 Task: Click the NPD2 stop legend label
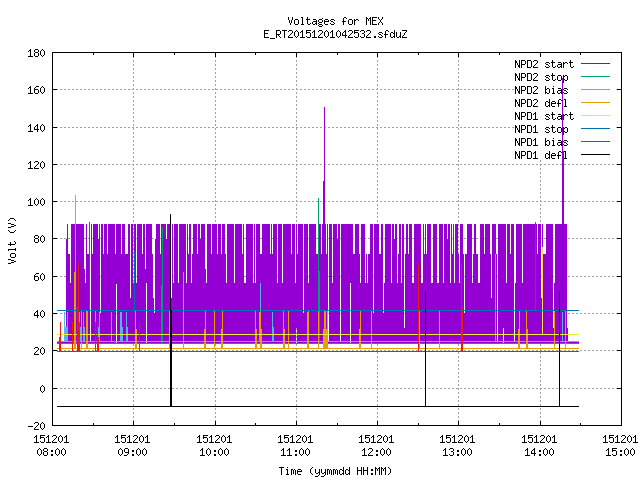pos(541,77)
